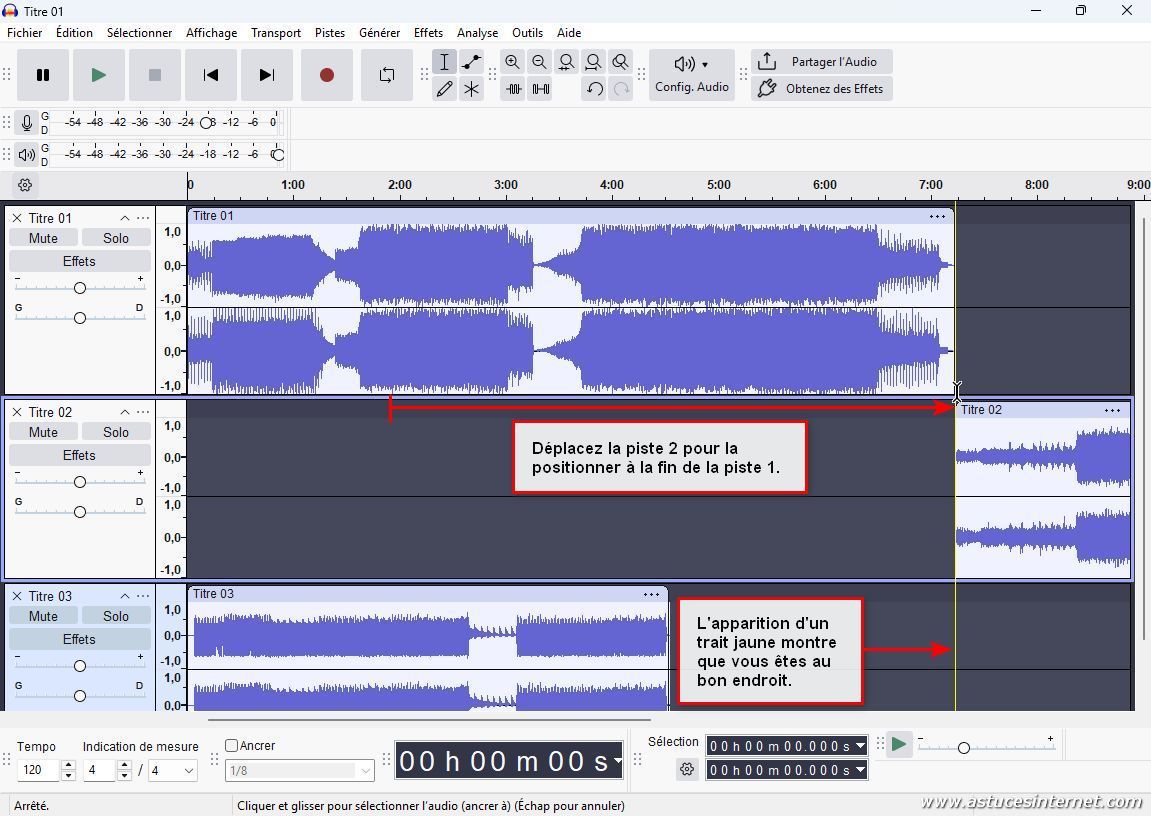Open Titre 02 clip options menu
The height and width of the screenshot is (816, 1151).
click(x=1112, y=410)
